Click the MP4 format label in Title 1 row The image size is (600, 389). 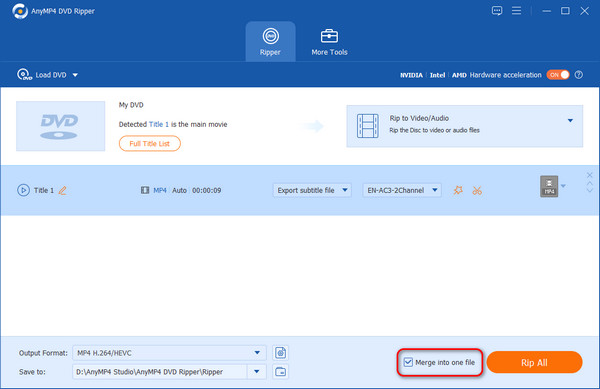[160, 190]
